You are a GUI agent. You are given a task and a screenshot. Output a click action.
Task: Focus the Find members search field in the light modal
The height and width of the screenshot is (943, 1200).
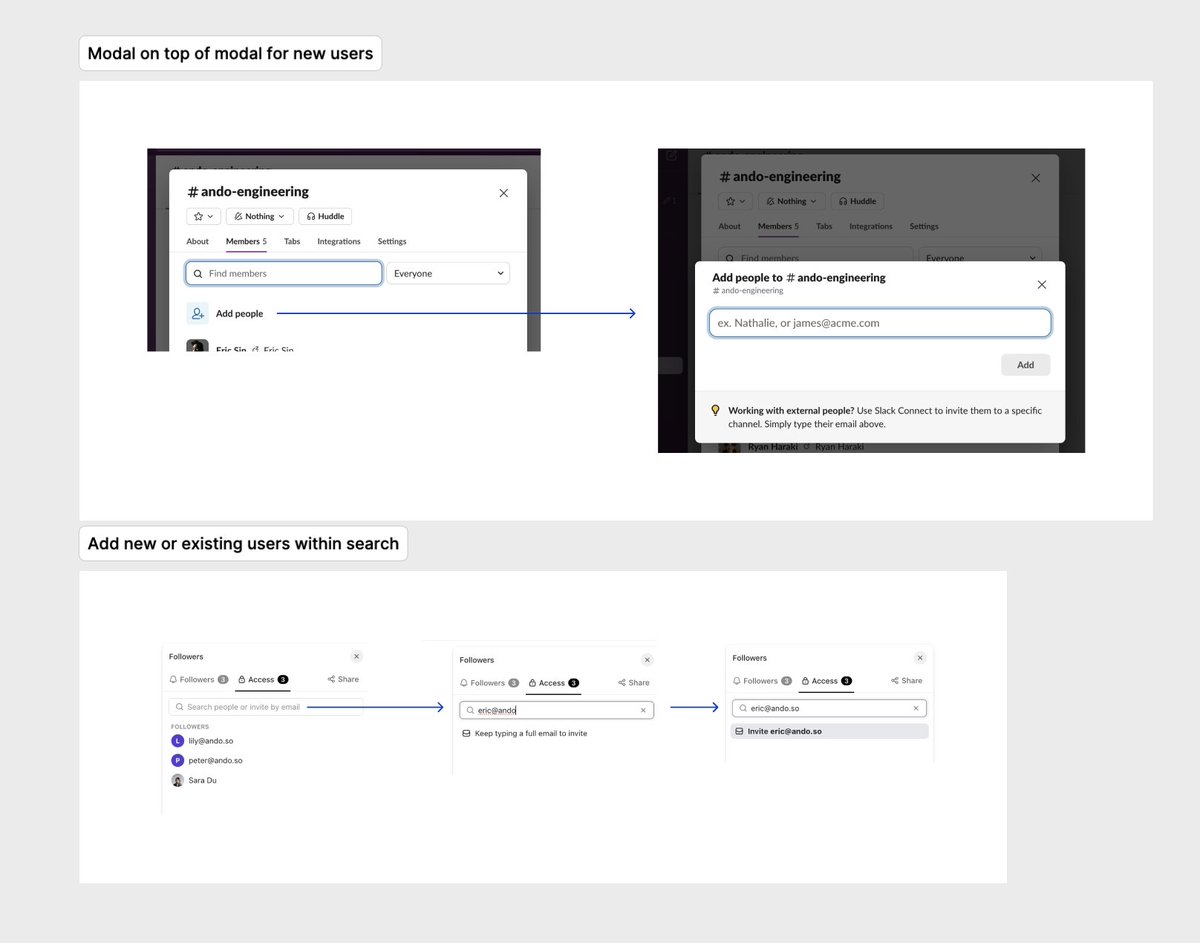coord(284,273)
